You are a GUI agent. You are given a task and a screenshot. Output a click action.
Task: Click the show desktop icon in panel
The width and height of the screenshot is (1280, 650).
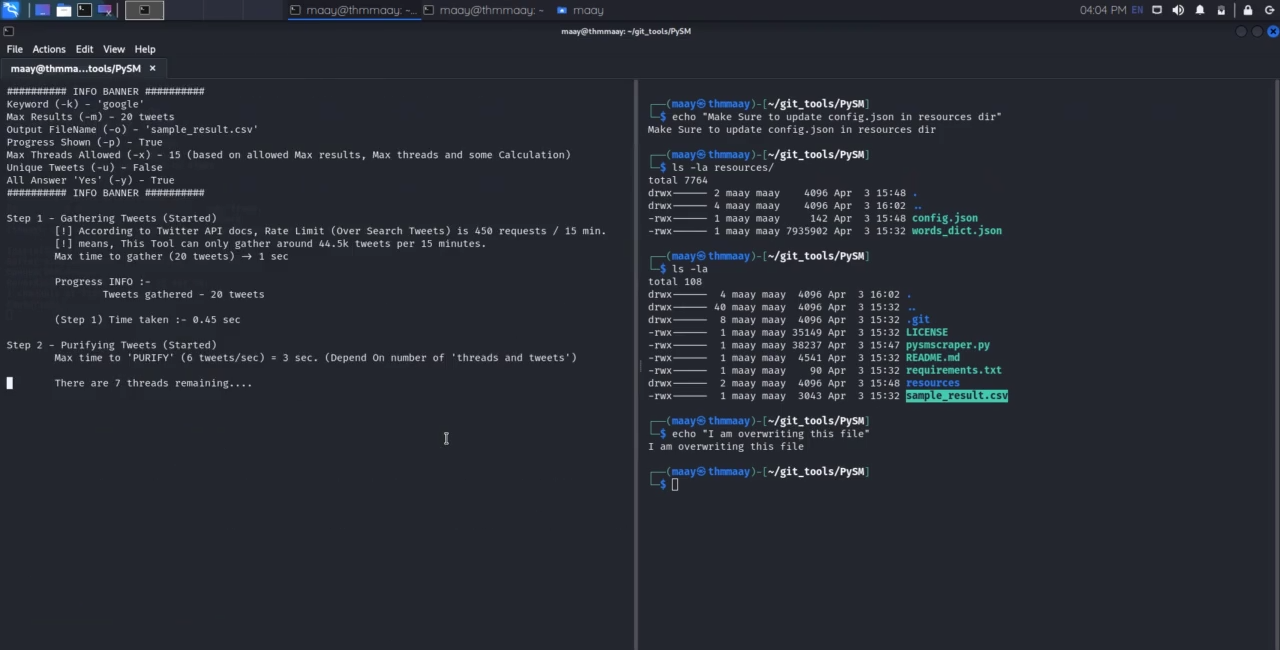[x=42, y=10]
